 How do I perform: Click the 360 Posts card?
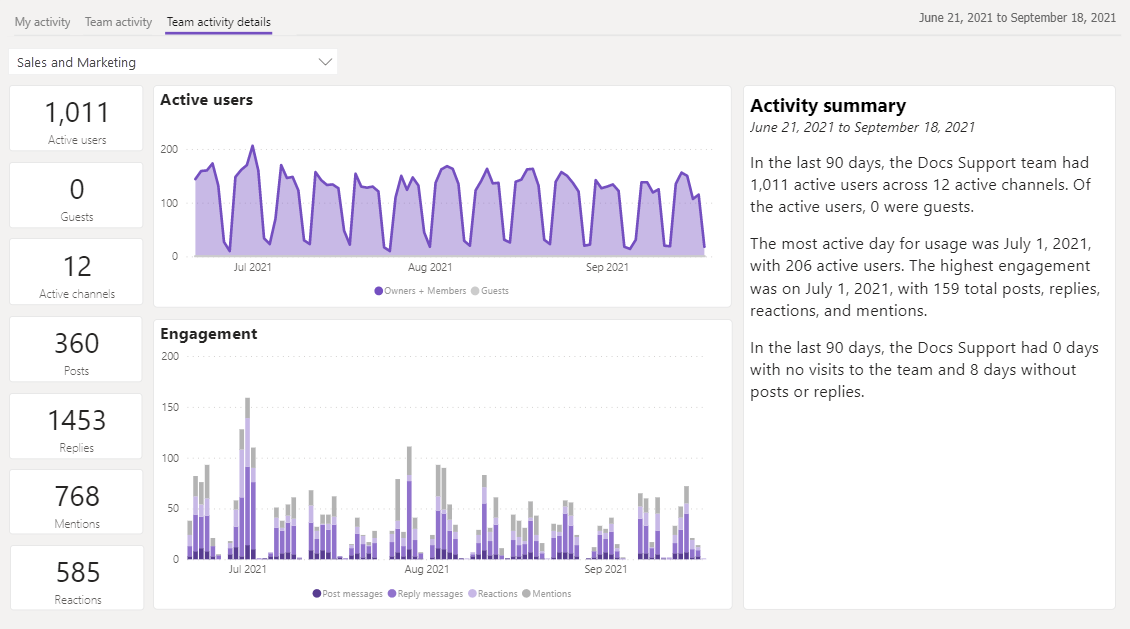(x=76, y=349)
